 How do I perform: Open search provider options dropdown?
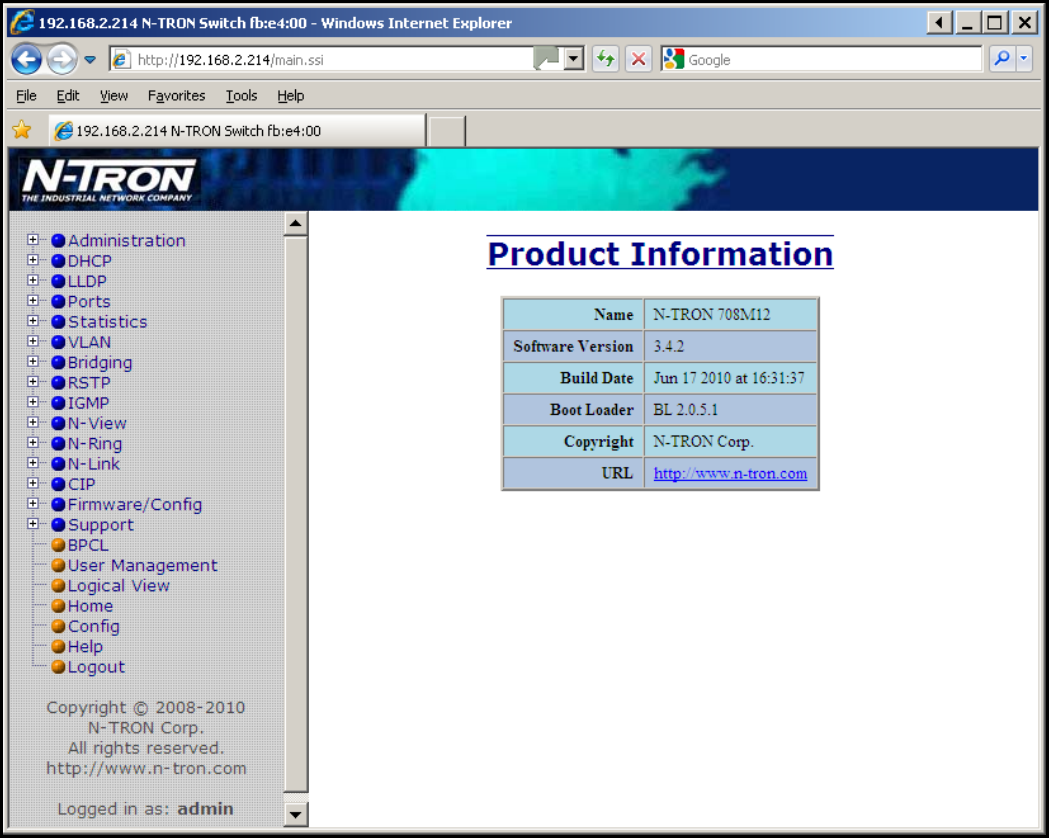[x=1024, y=59]
